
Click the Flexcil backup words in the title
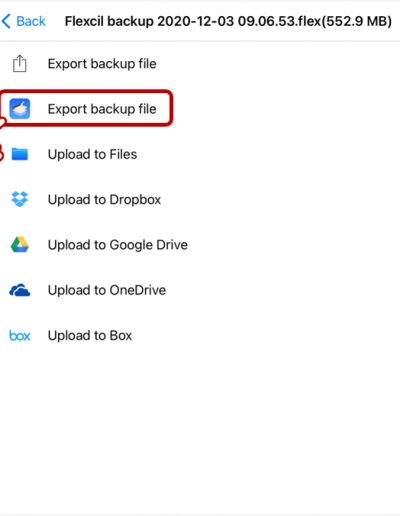click(x=109, y=21)
